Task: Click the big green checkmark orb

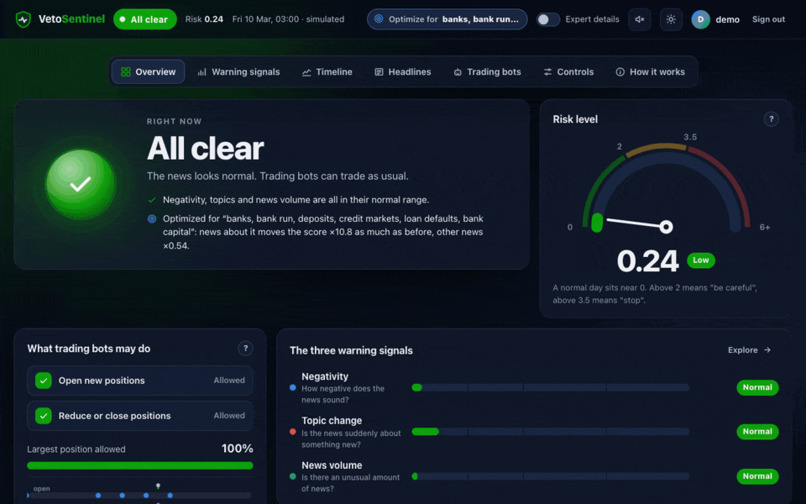Action: (x=81, y=184)
